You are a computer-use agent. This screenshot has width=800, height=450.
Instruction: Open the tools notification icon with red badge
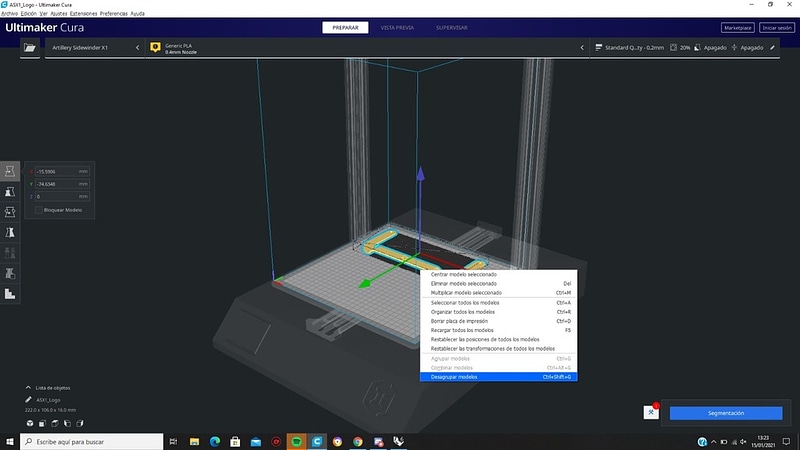(x=651, y=412)
